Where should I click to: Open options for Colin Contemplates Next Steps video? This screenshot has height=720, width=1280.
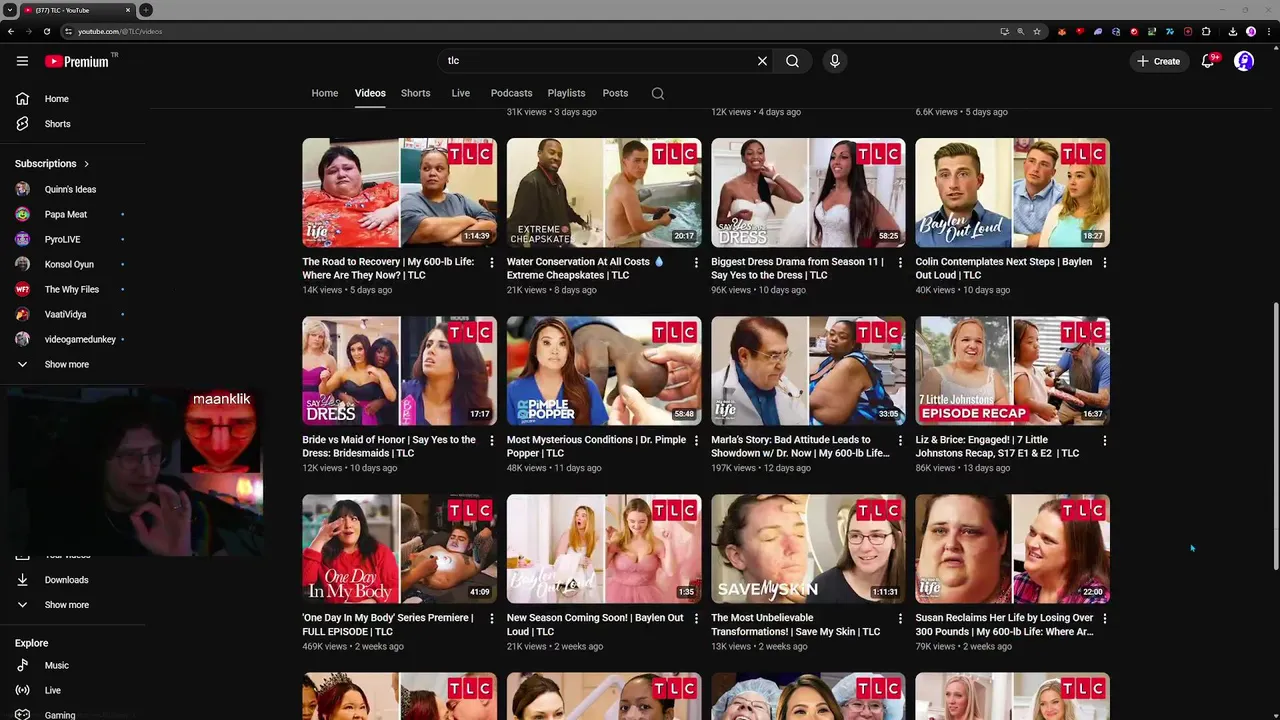[x=1104, y=262]
